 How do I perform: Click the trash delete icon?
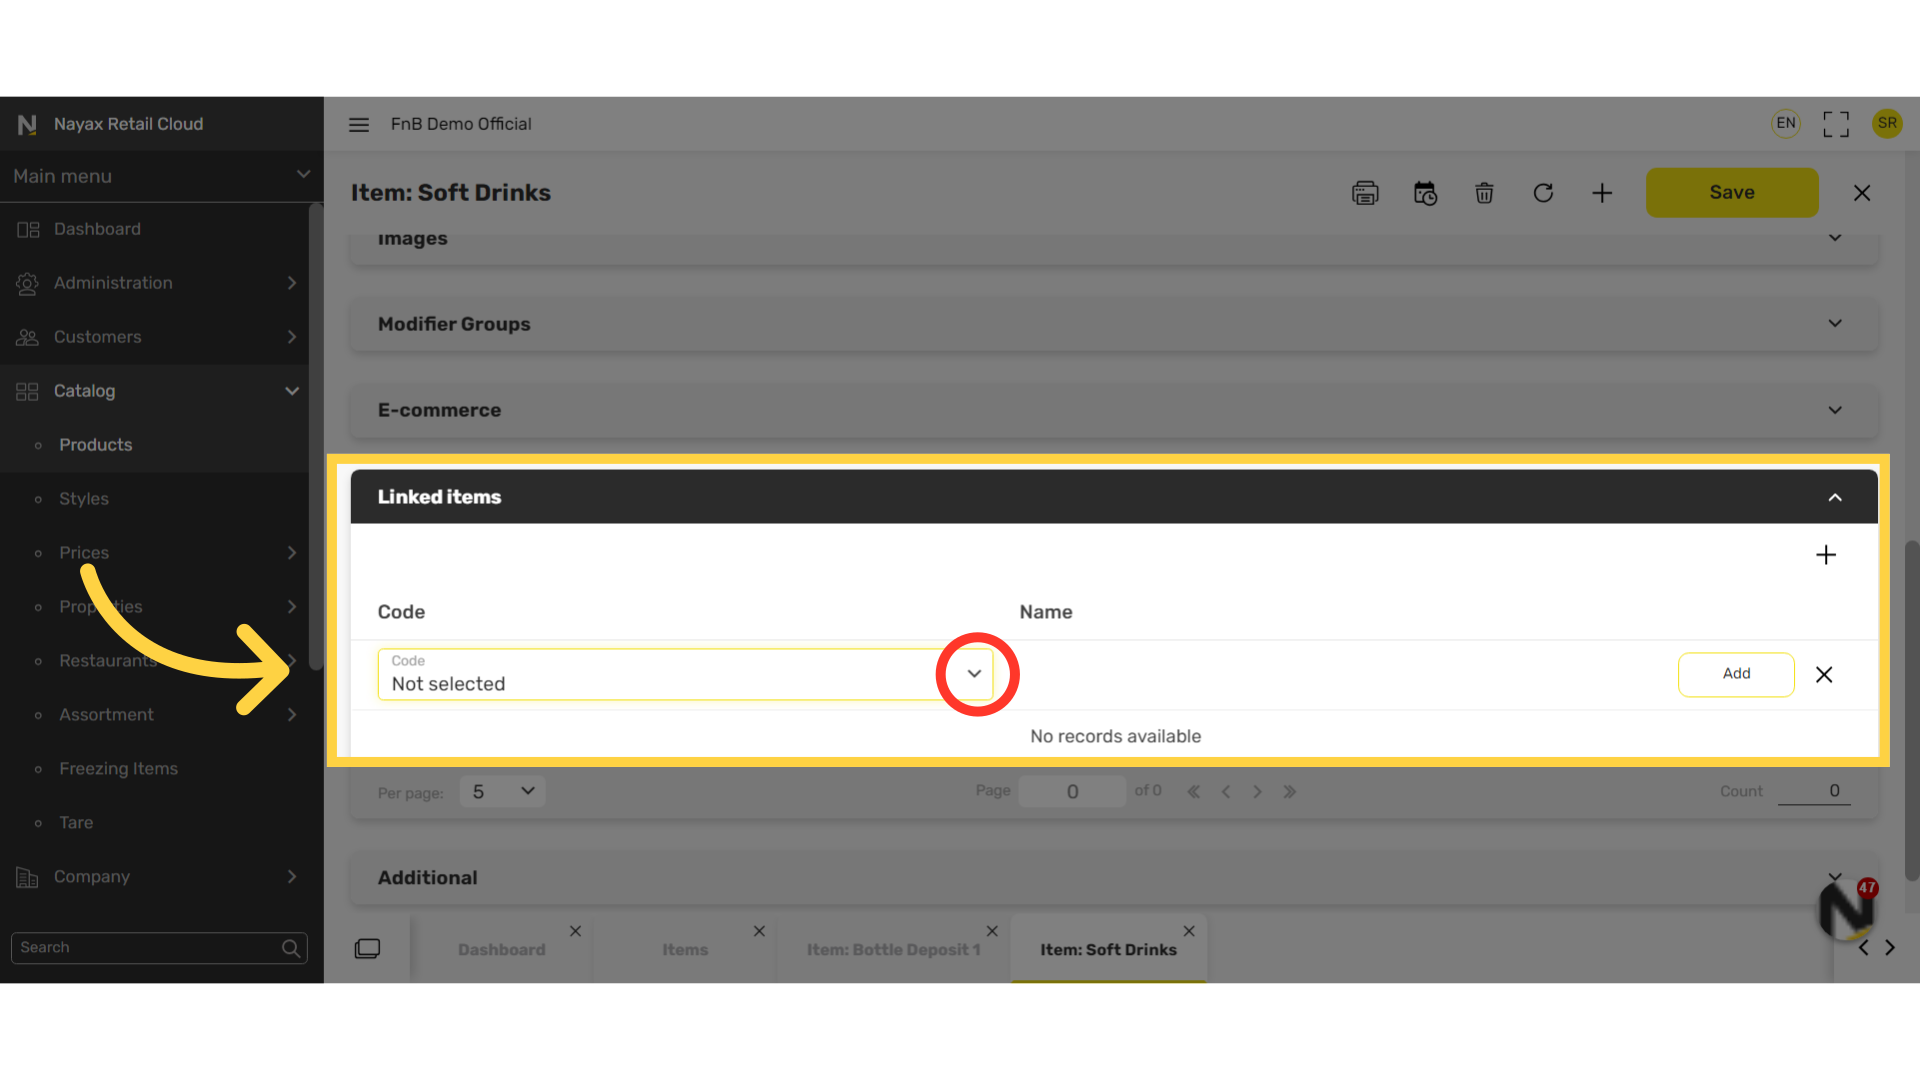(1484, 193)
